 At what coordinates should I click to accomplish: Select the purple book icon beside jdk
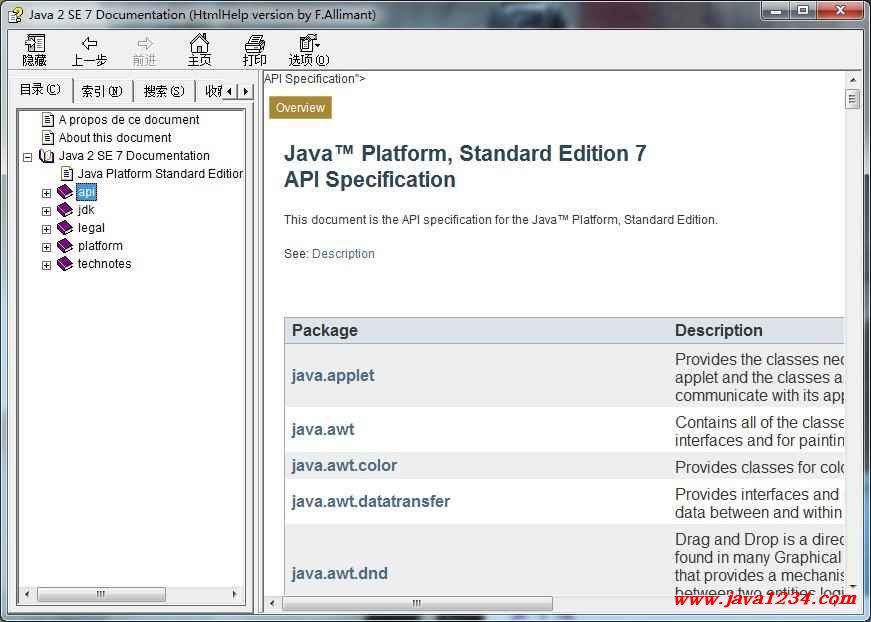click(x=65, y=210)
